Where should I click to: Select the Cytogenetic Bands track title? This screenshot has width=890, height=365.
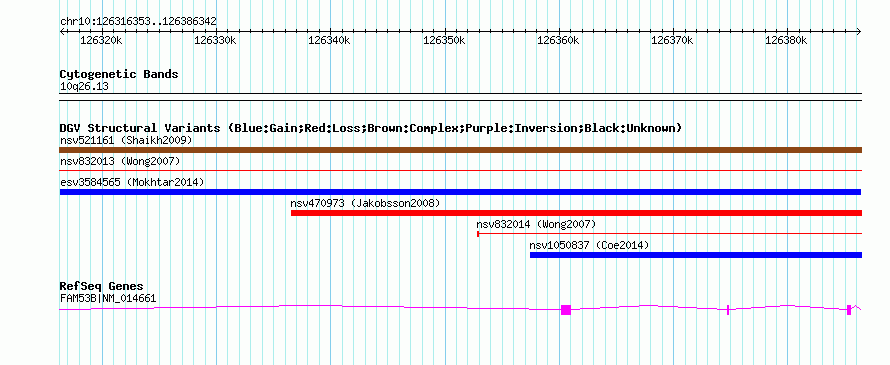[x=119, y=74]
